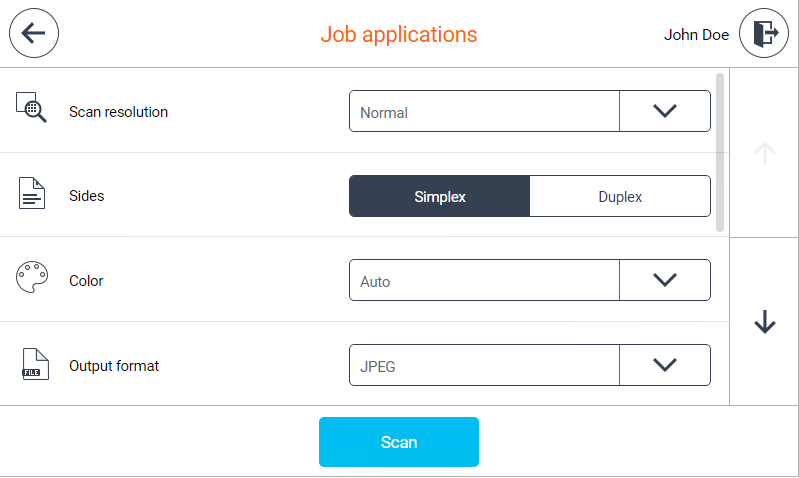Click the Sides document icon
The height and width of the screenshot is (478, 799).
tap(32, 193)
